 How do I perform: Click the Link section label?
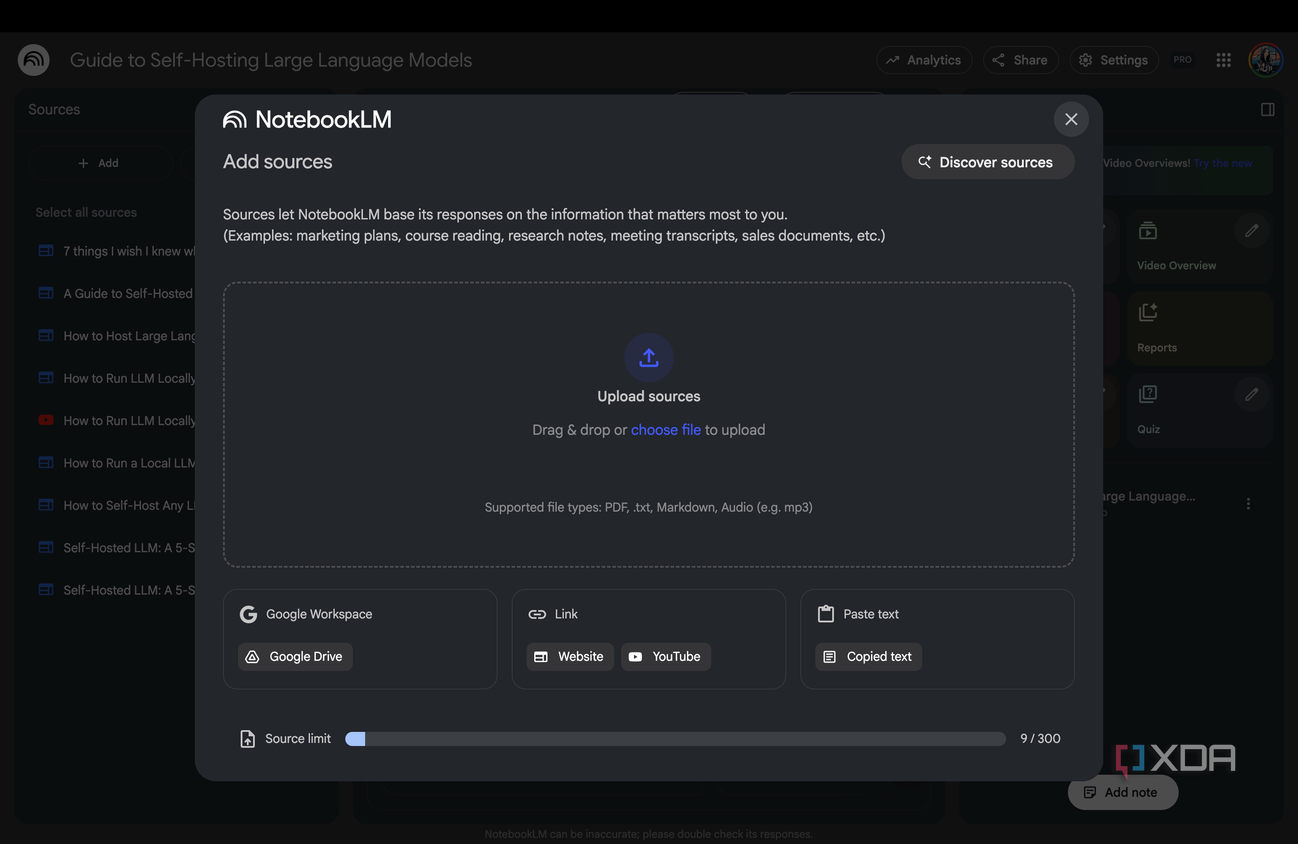[566, 614]
